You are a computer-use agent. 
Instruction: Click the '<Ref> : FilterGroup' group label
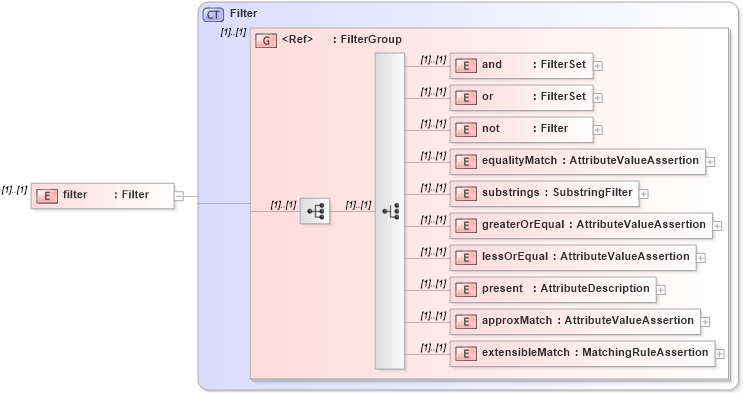pyautogui.click(x=342, y=39)
